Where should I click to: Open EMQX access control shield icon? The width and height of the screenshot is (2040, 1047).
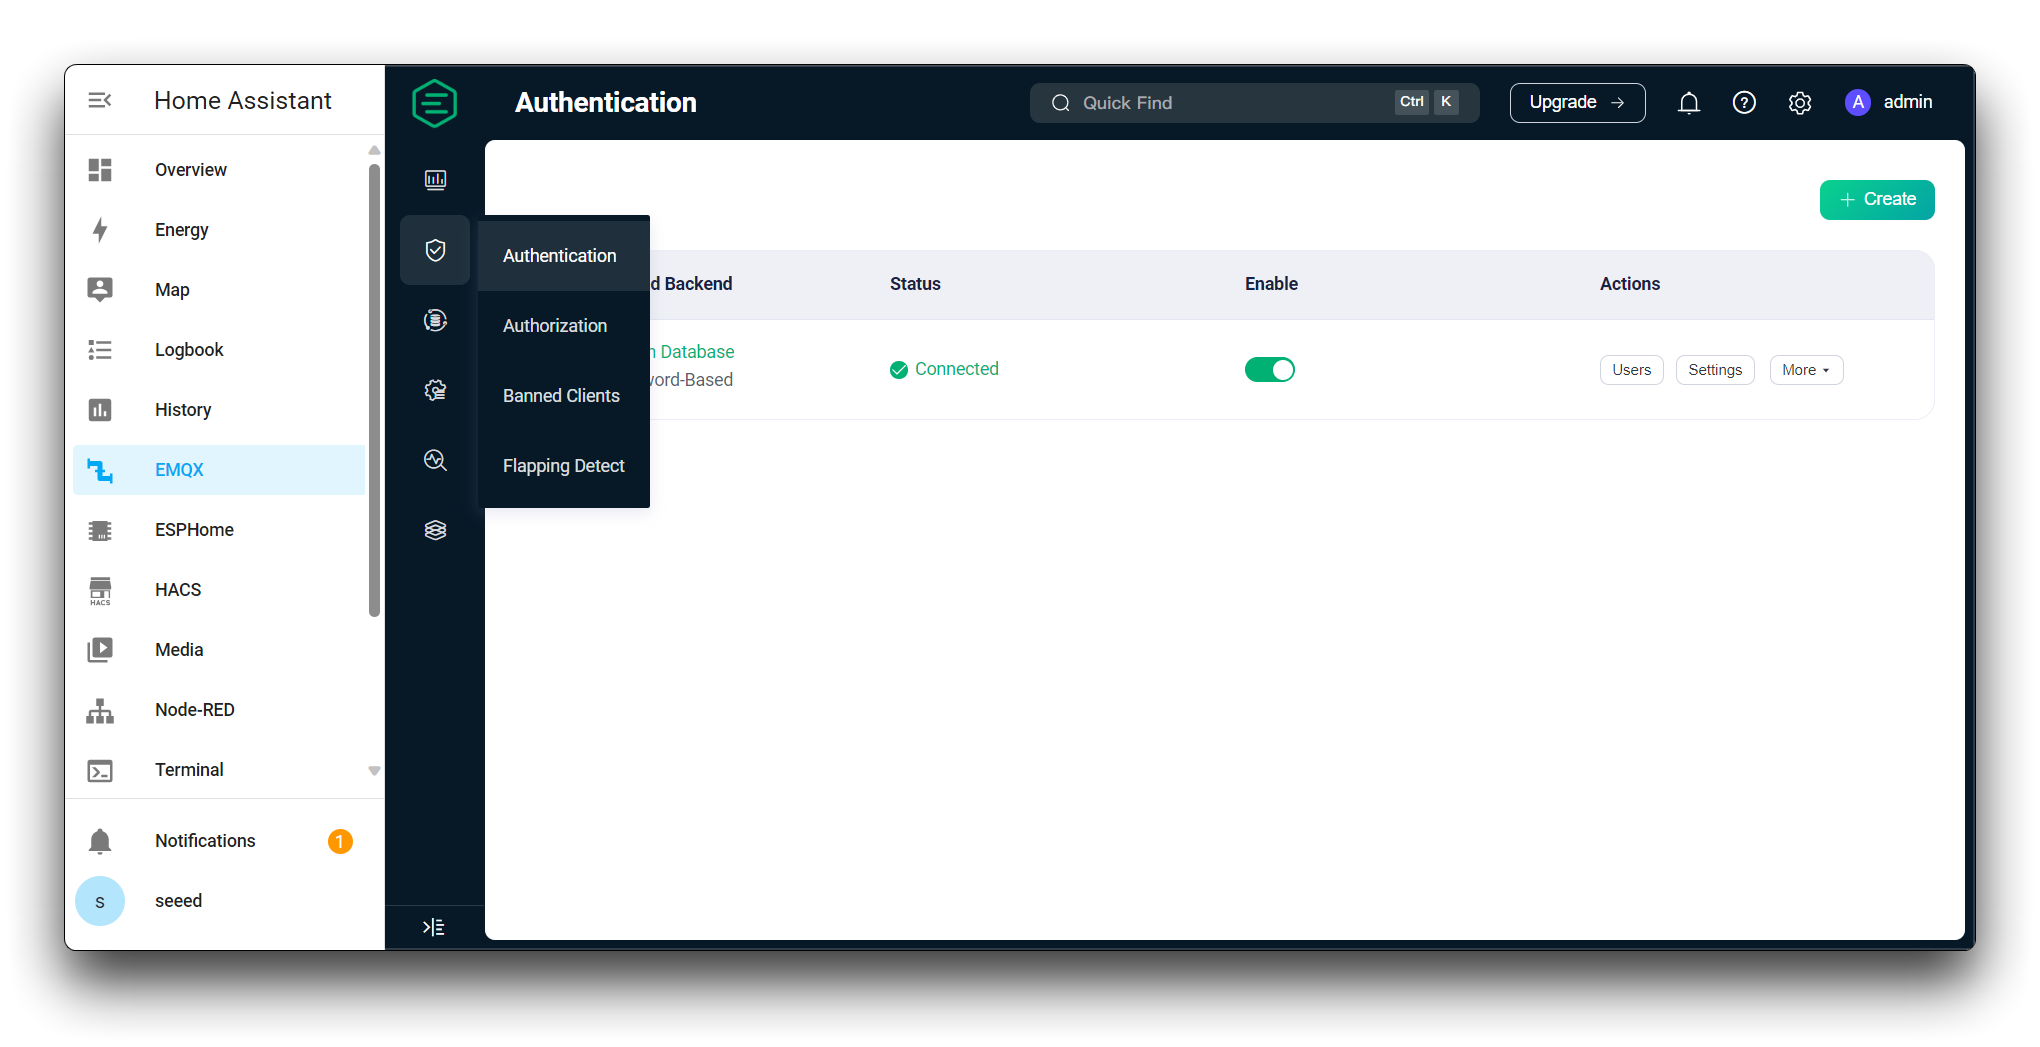tap(435, 250)
